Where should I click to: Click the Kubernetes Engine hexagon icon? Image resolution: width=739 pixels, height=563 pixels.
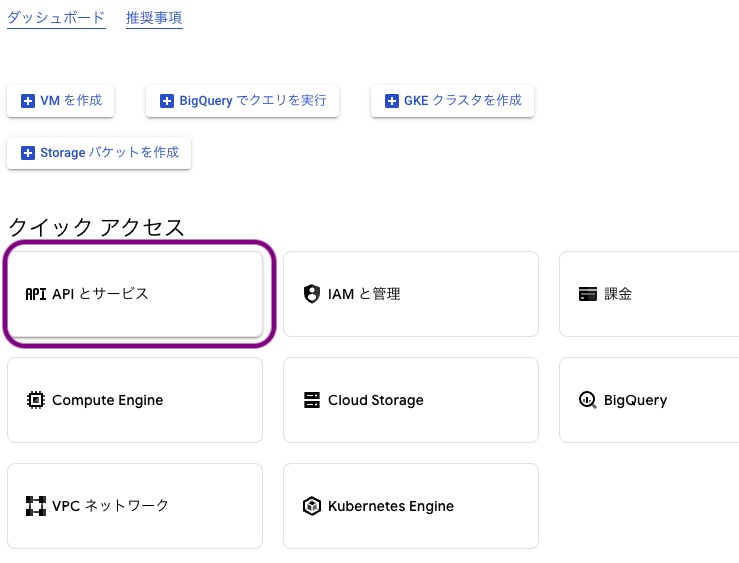click(x=312, y=506)
